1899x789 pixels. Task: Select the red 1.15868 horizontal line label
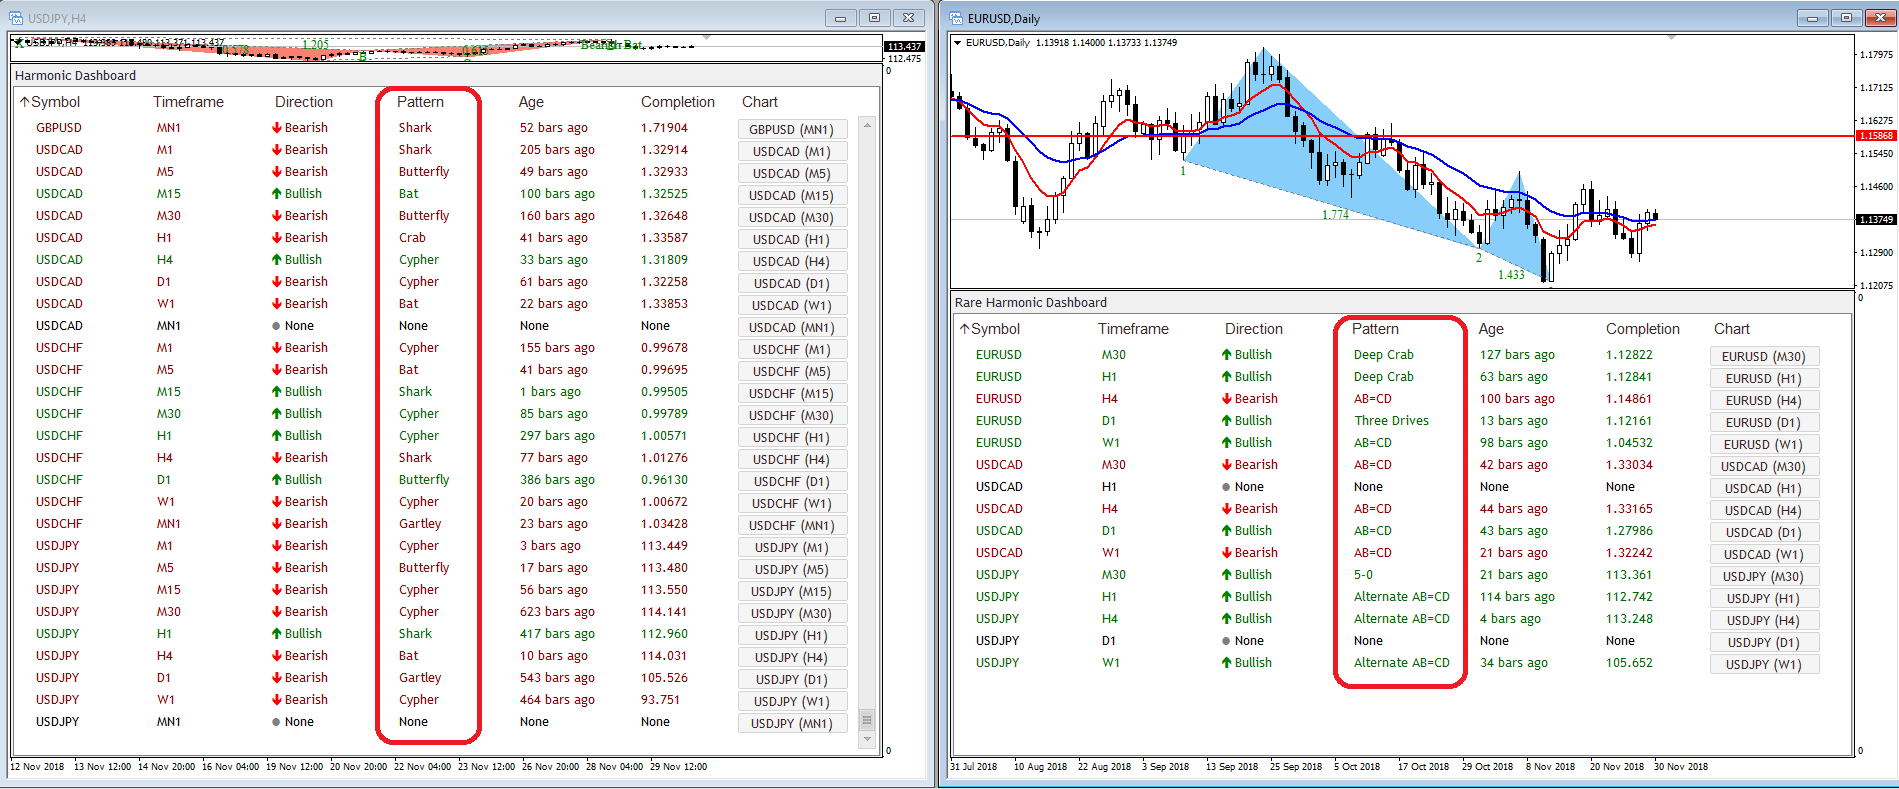[1876, 136]
